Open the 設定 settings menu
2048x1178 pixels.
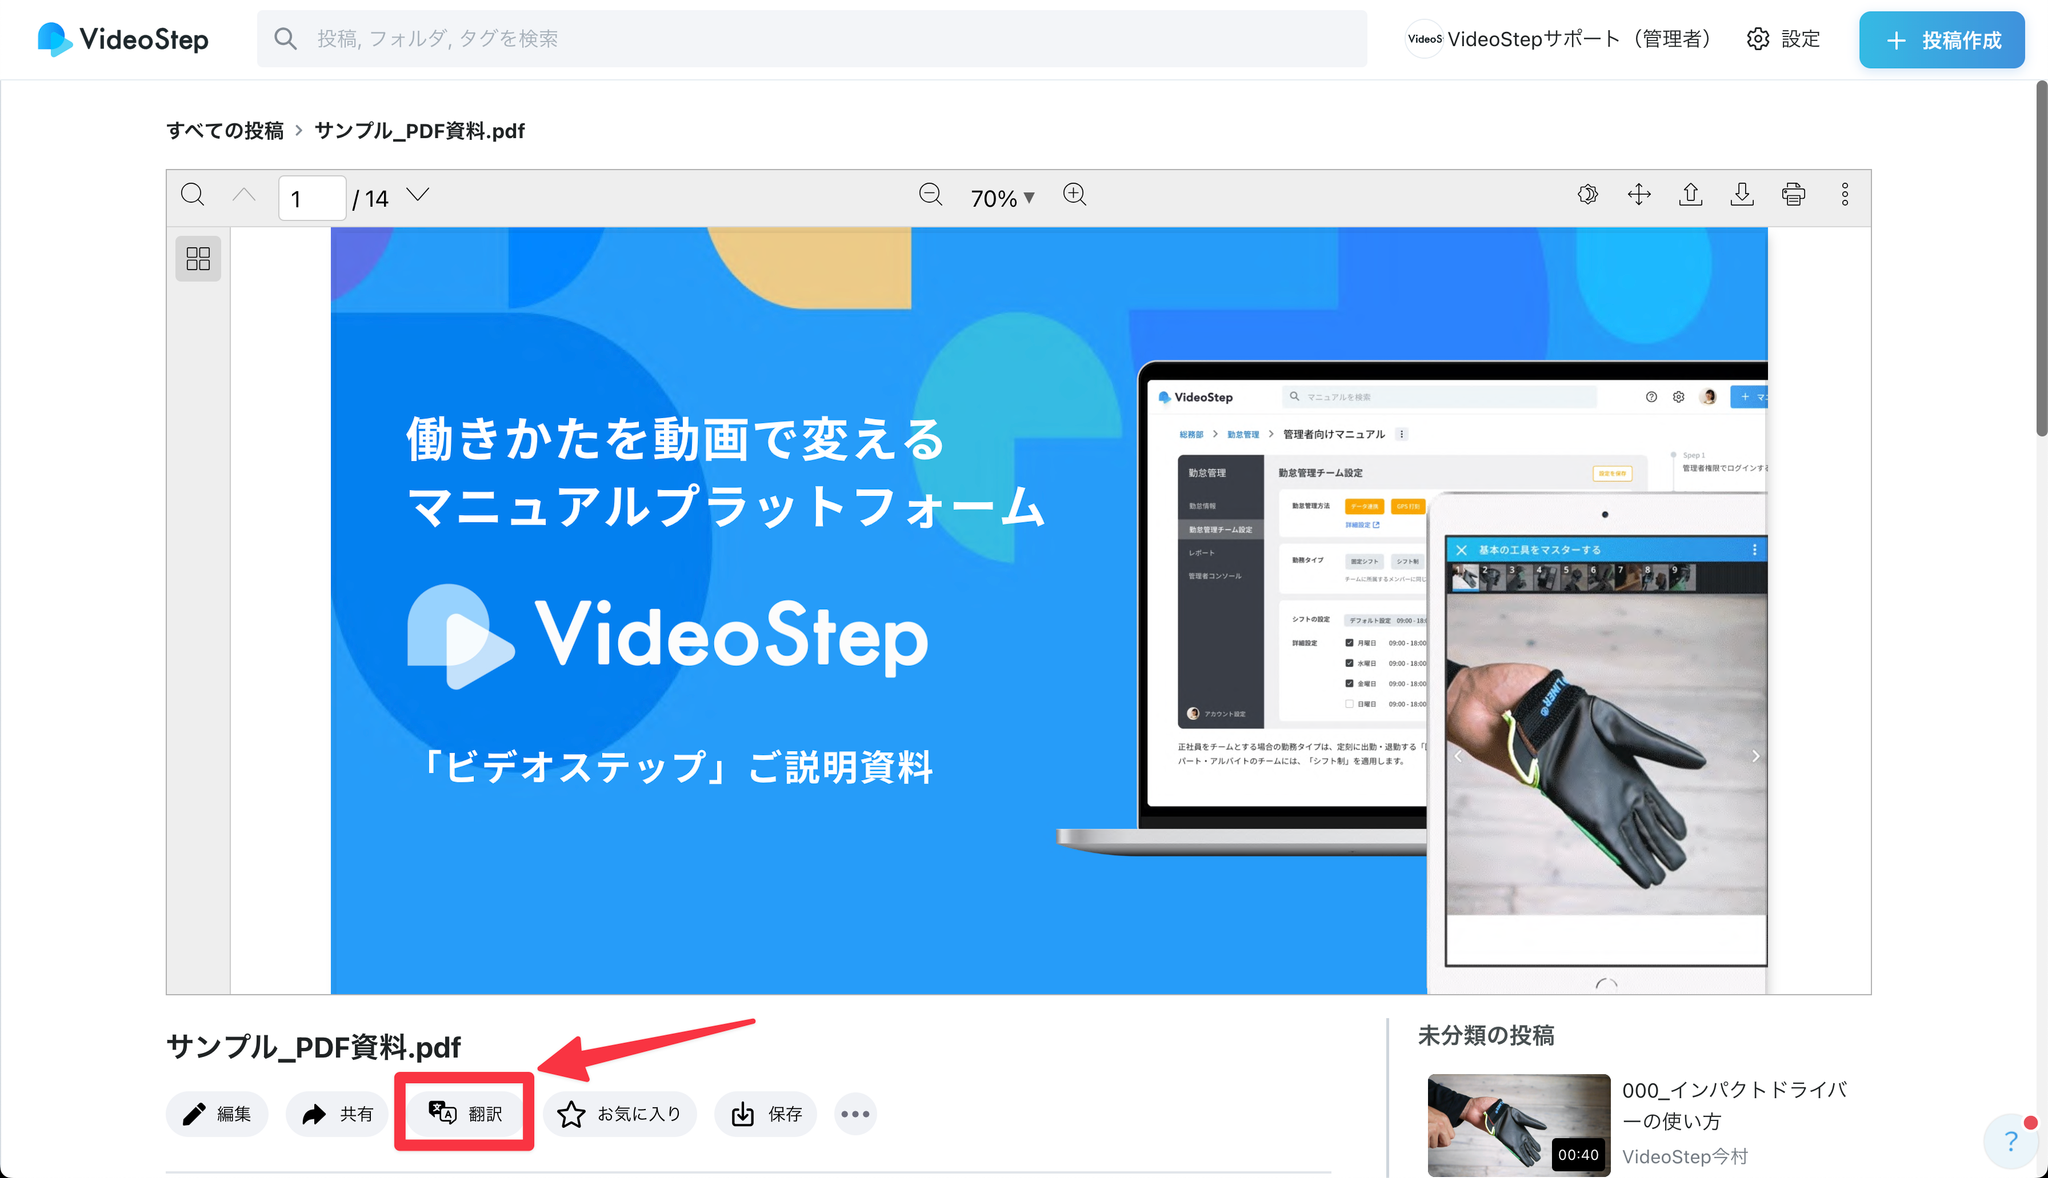click(x=1784, y=39)
